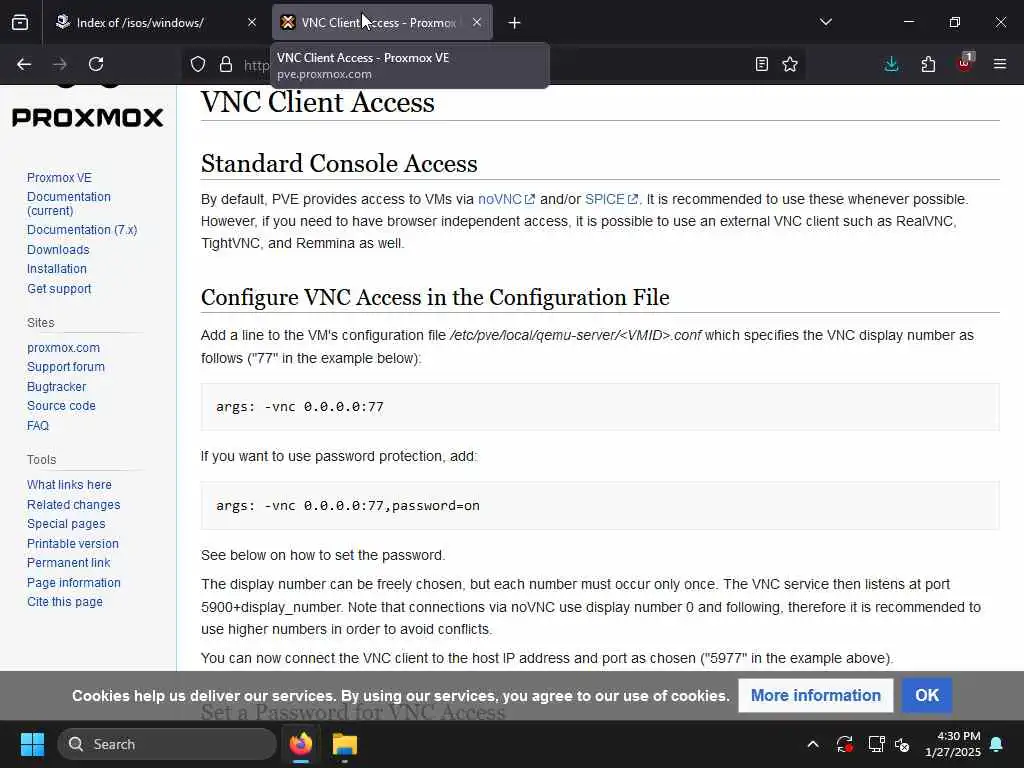This screenshot has width=1024, height=768.
Task: Click Cite this page link
Action: (65, 601)
